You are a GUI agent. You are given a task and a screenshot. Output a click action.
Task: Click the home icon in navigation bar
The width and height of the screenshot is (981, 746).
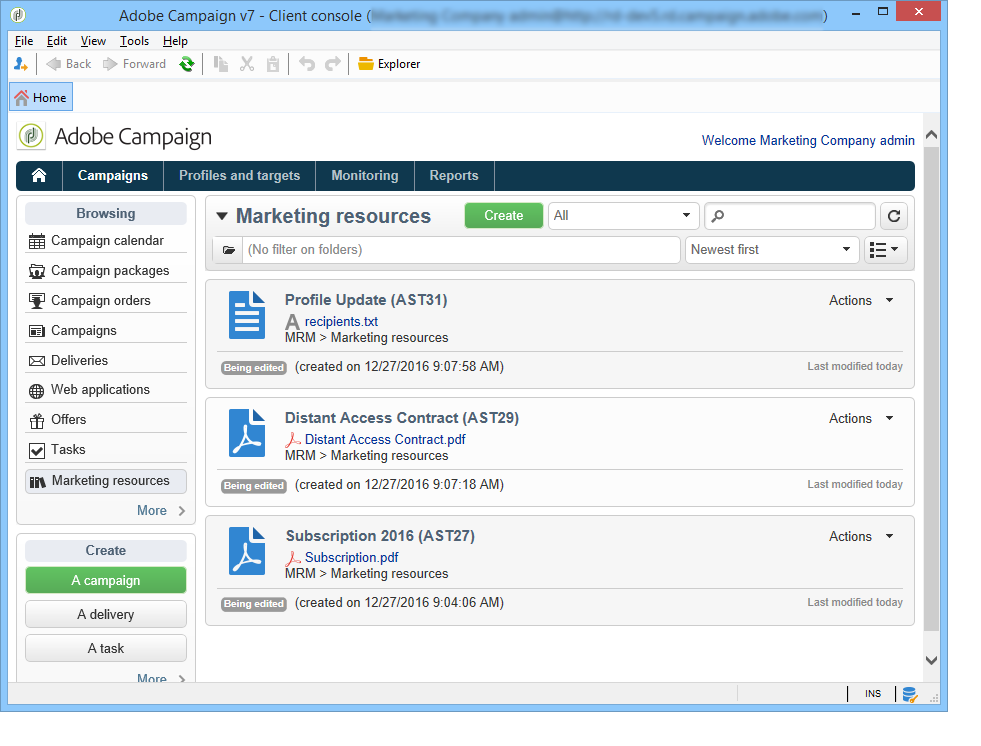click(39, 176)
